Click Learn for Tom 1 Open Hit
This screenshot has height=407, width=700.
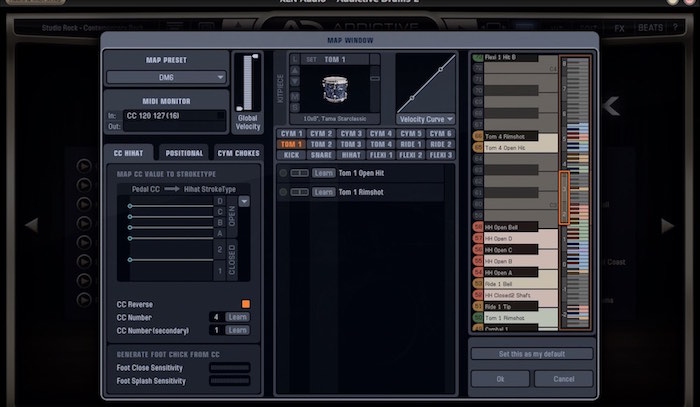[323, 173]
